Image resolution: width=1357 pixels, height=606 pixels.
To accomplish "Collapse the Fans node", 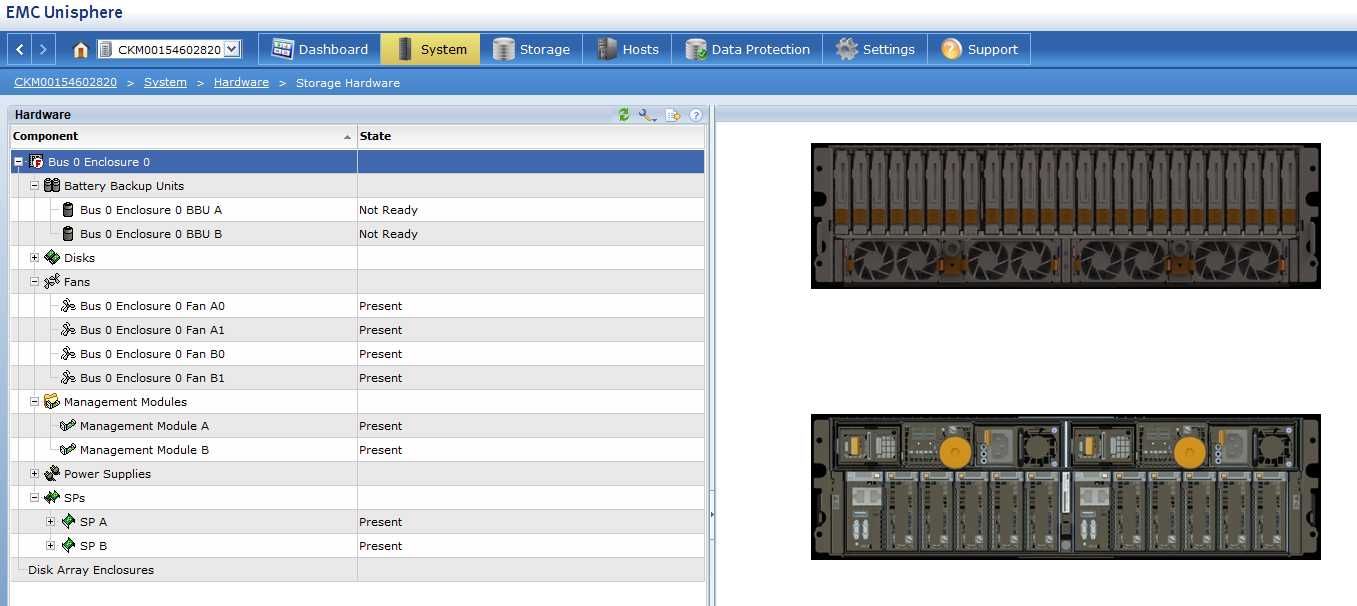I will pyautogui.click(x=34, y=282).
